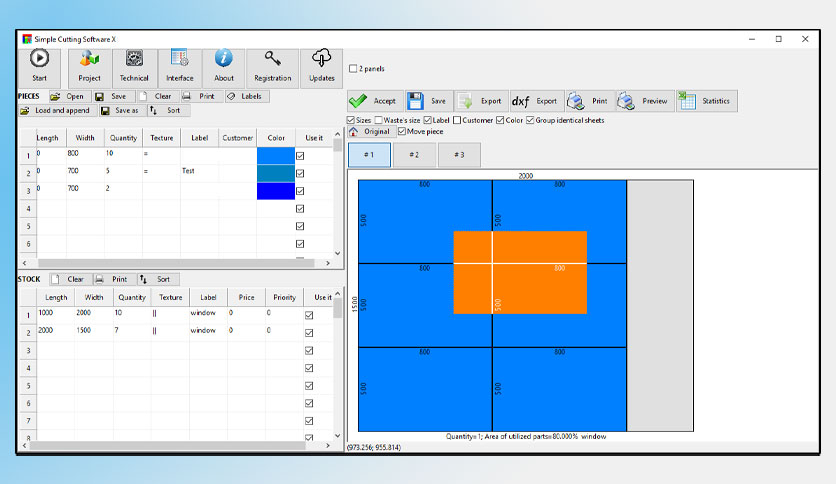Uncheck Use it for stock row 1
The height and width of the screenshot is (484, 836).
click(309, 315)
